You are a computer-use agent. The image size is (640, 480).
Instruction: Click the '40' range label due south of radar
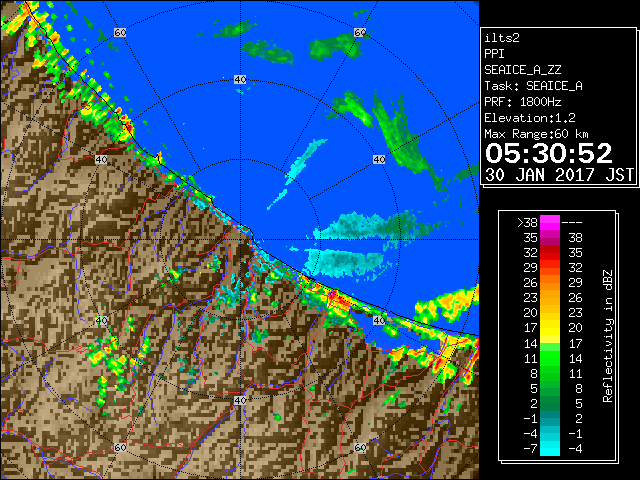pyautogui.click(x=240, y=400)
